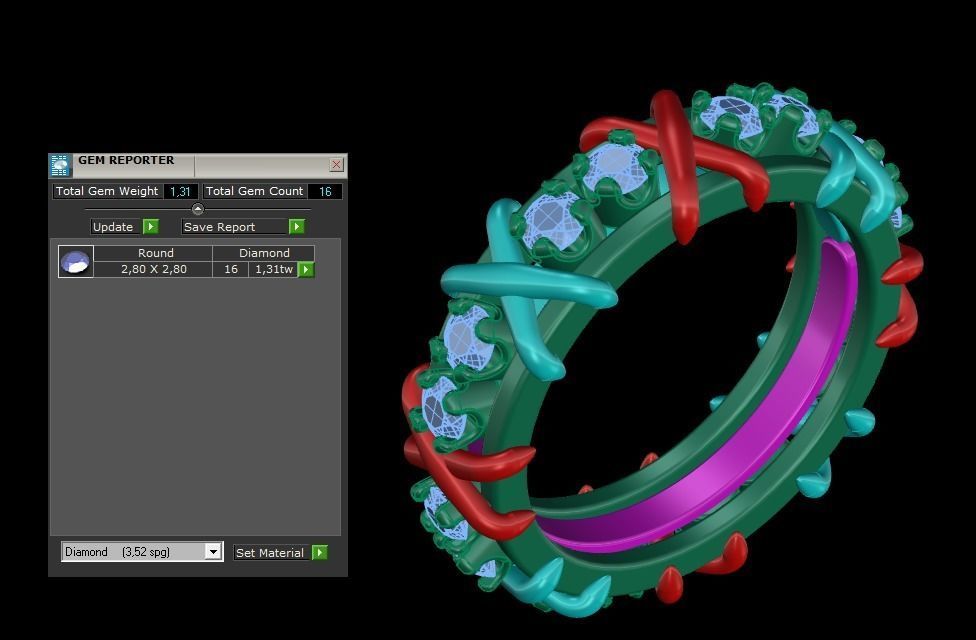Click the Total Gem Weight value 1,31
Screen dimensions: 976x640
[181, 191]
